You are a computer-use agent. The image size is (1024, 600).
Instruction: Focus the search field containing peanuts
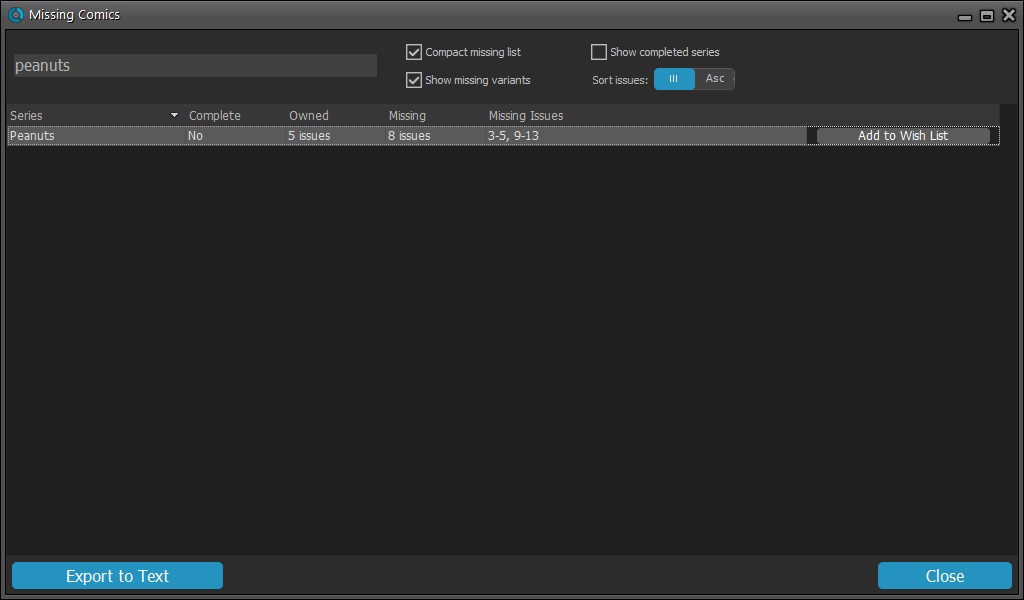click(195, 66)
